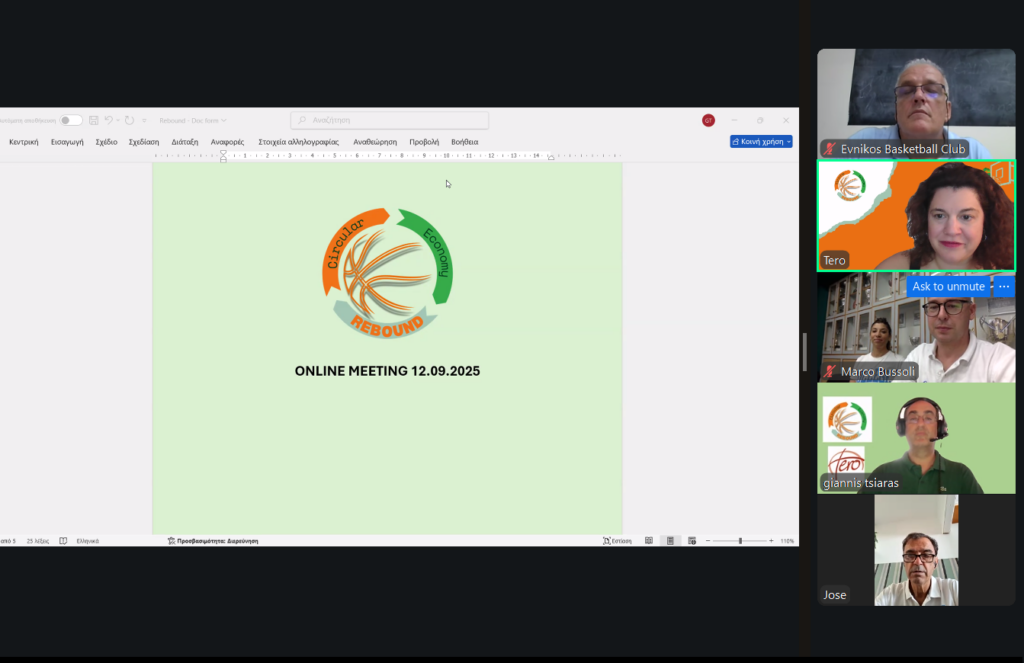Switch to Read Mode view icon
This screenshot has height=663, width=1024.
coord(649,540)
